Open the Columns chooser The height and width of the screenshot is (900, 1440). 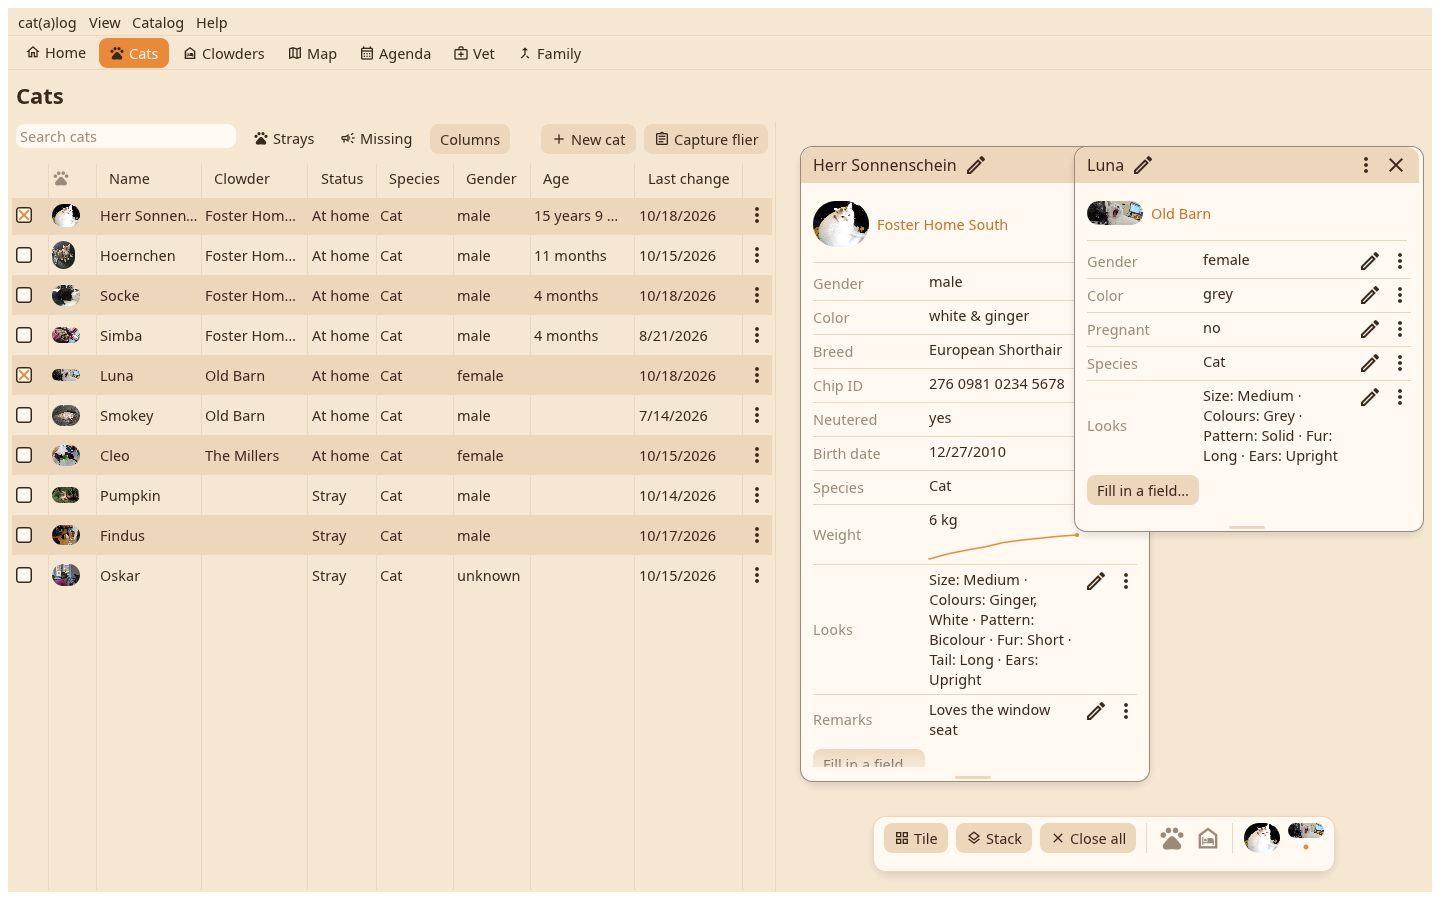(470, 139)
